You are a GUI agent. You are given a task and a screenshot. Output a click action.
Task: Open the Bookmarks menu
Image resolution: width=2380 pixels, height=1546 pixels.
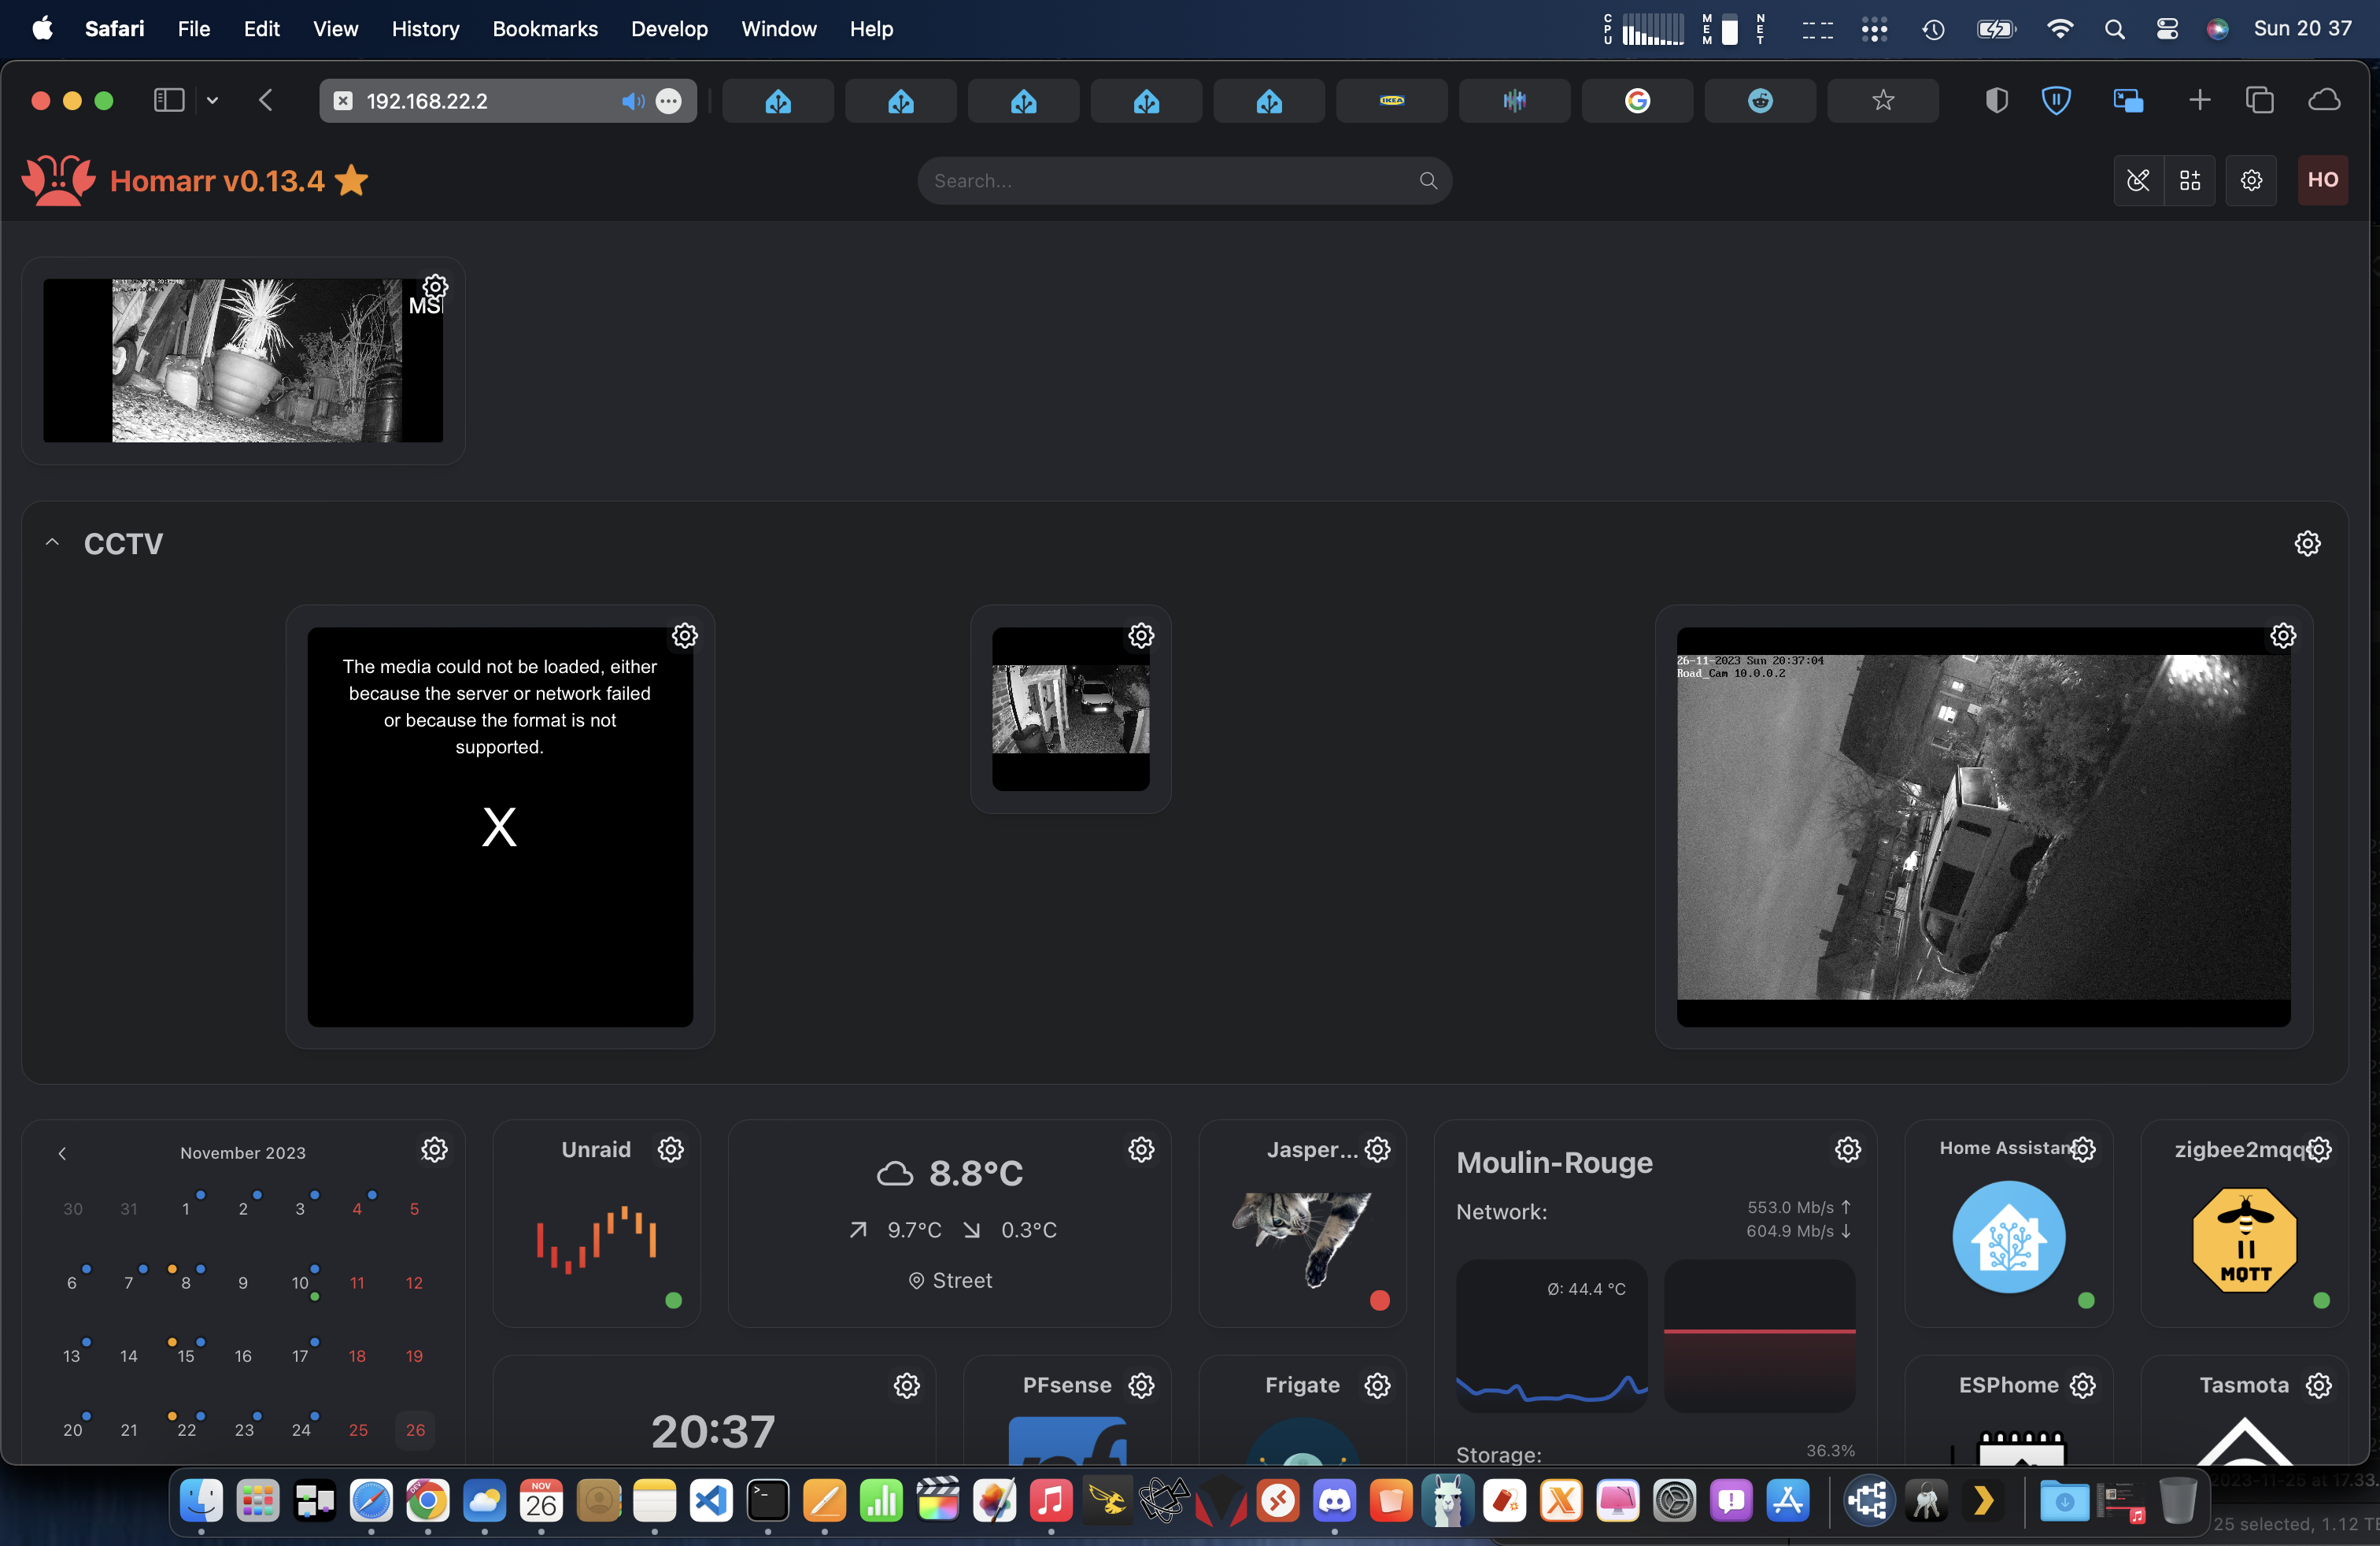545,29
